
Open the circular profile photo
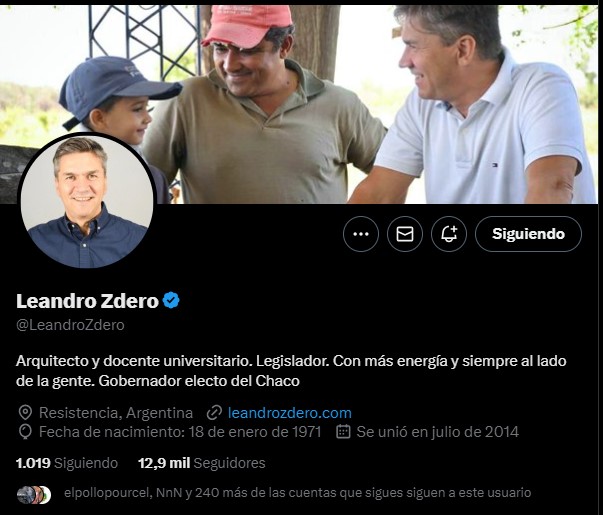tap(87, 200)
